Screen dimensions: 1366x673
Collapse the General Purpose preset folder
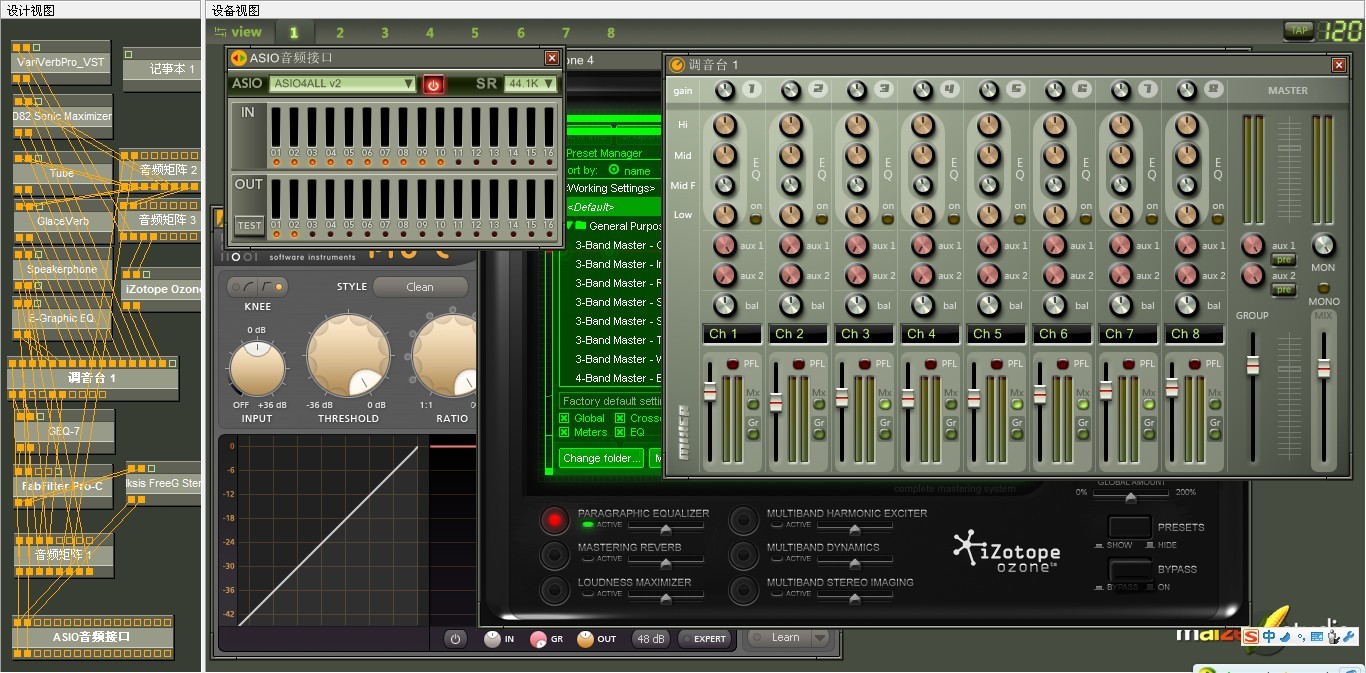click(x=570, y=226)
